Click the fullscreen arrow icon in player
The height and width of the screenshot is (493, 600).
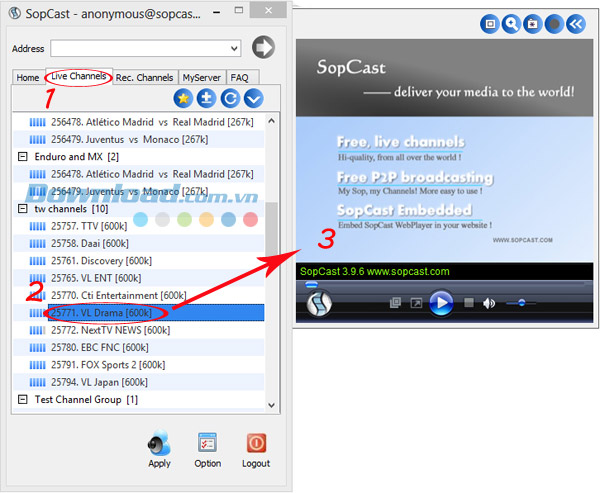point(416,303)
